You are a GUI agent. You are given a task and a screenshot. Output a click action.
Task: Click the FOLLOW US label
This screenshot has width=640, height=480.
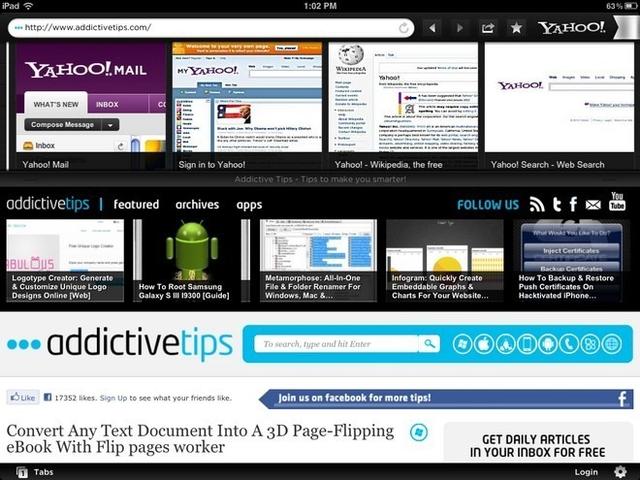(x=488, y=204)
